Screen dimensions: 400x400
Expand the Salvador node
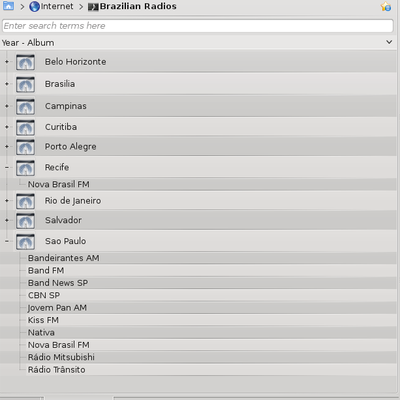tap(7, 220)
